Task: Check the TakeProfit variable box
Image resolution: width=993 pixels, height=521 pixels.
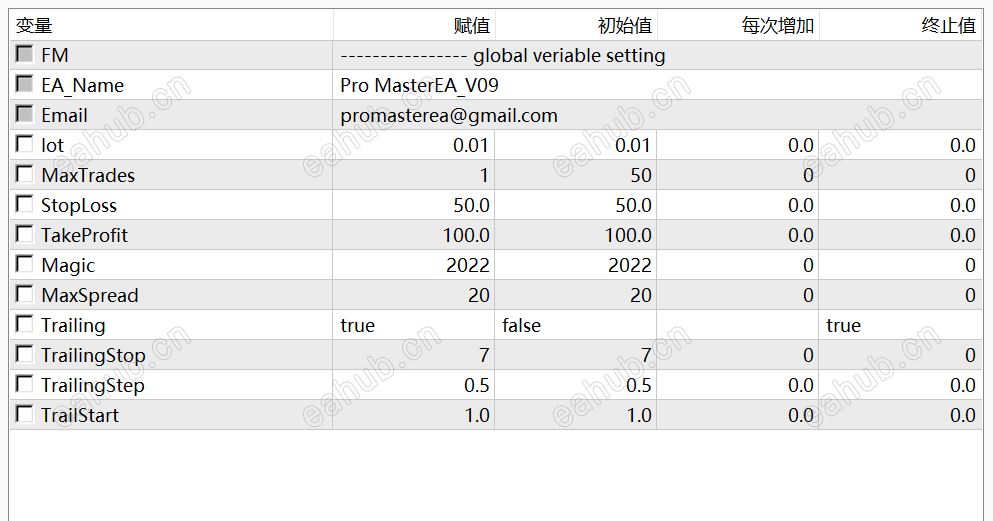Action: [x=24, y=234]
